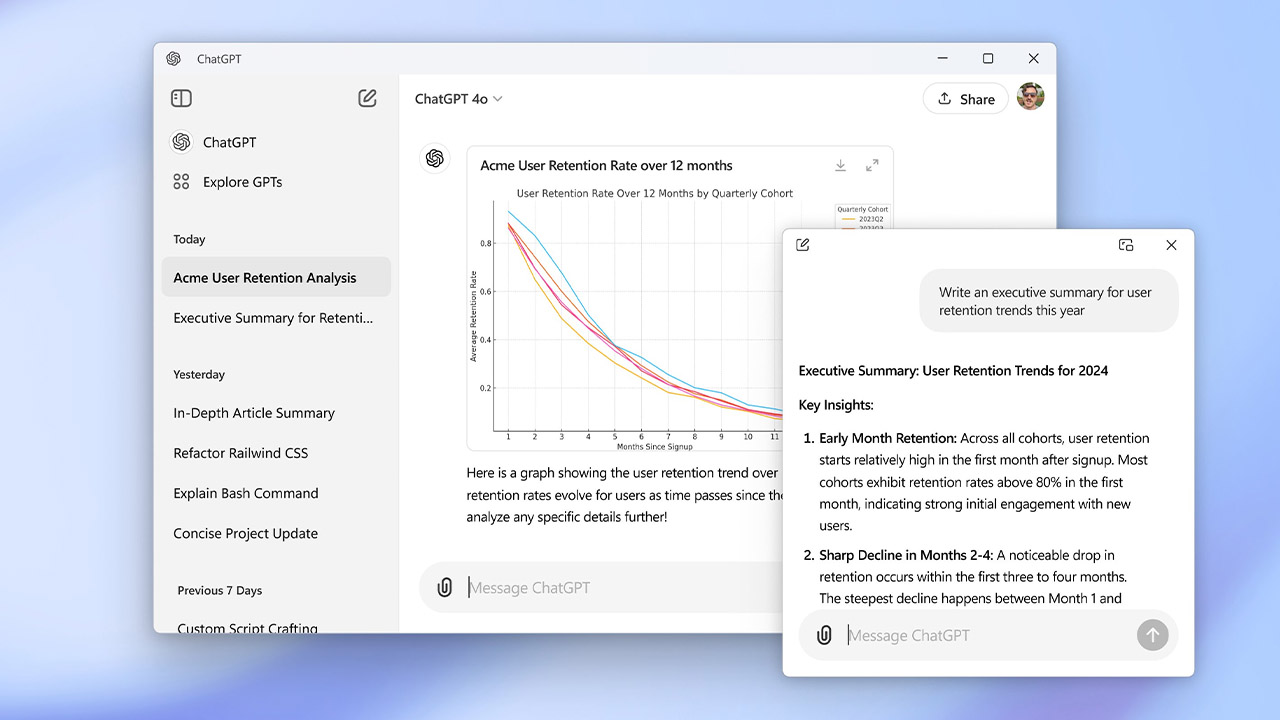Click the 'Today' section label

pyautogui.click(x=189, y=240)
